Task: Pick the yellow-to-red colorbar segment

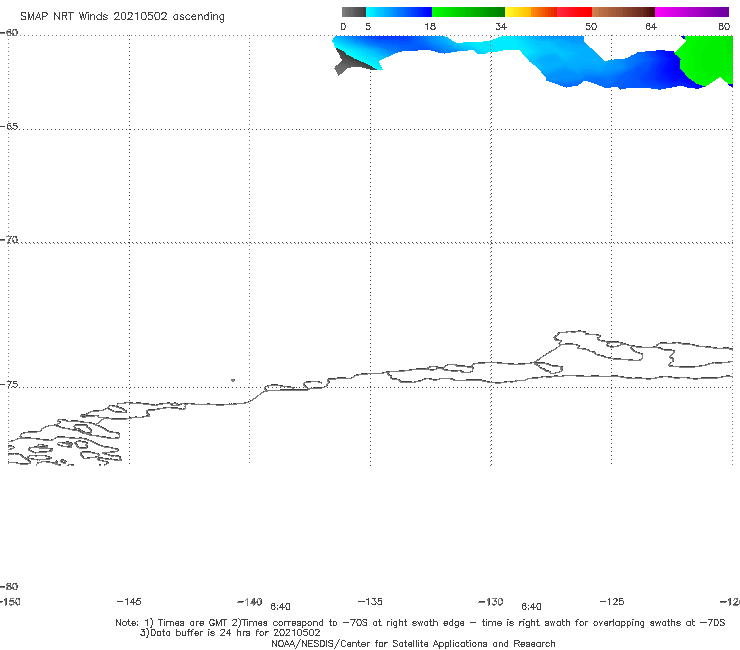Action: tap(548, 12)
